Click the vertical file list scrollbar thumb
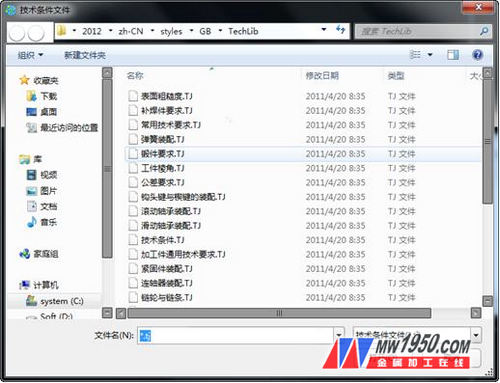This screenshot has height=383, width=500. tap(487, 141)
